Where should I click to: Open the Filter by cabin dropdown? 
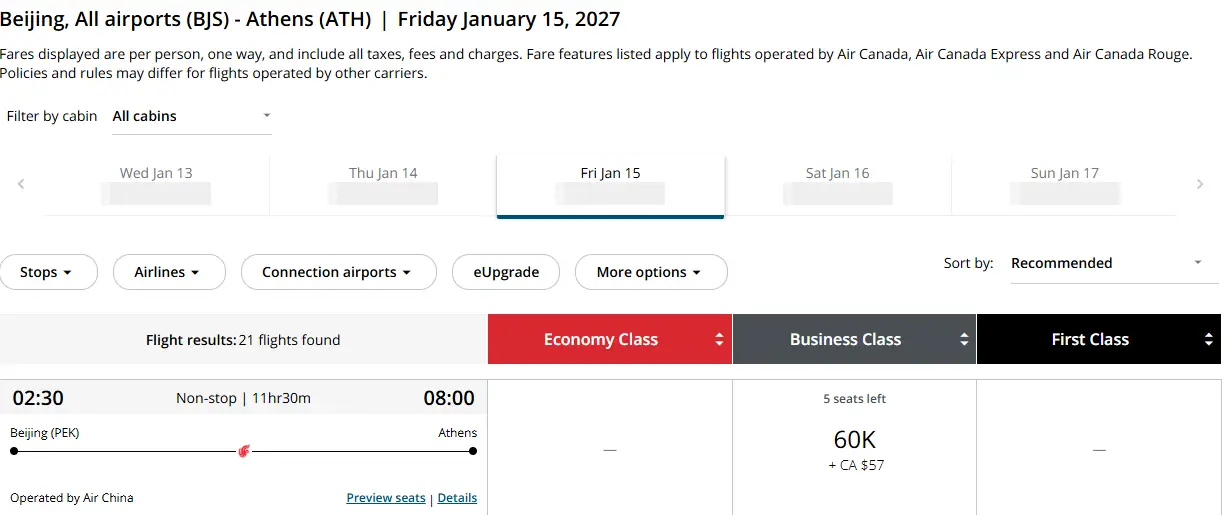[191, 116]
